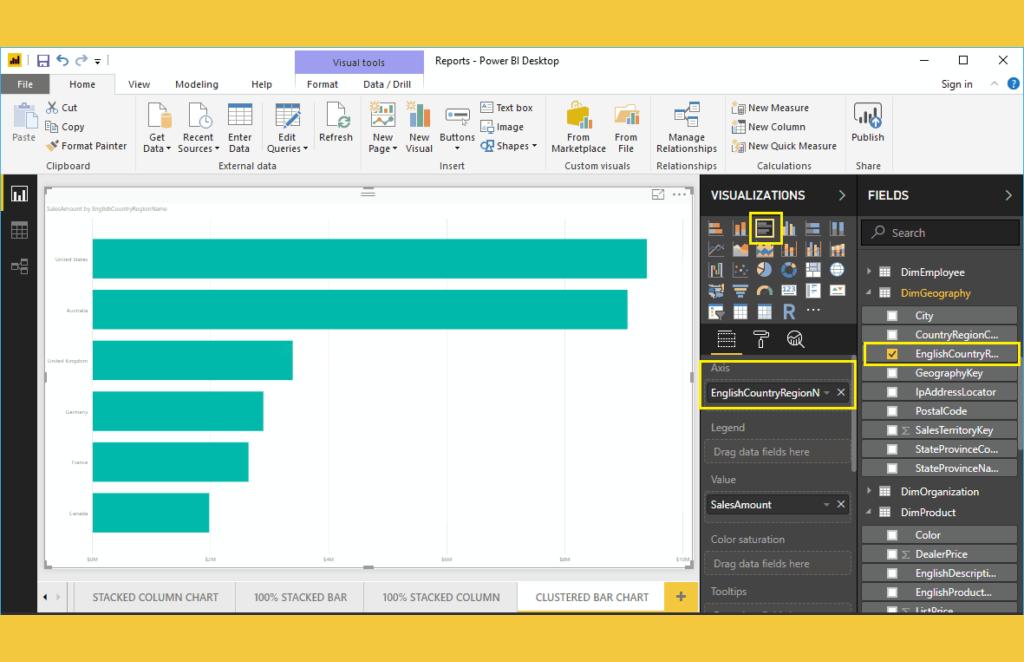Select the Treemap visualization icon

[813, 271]
